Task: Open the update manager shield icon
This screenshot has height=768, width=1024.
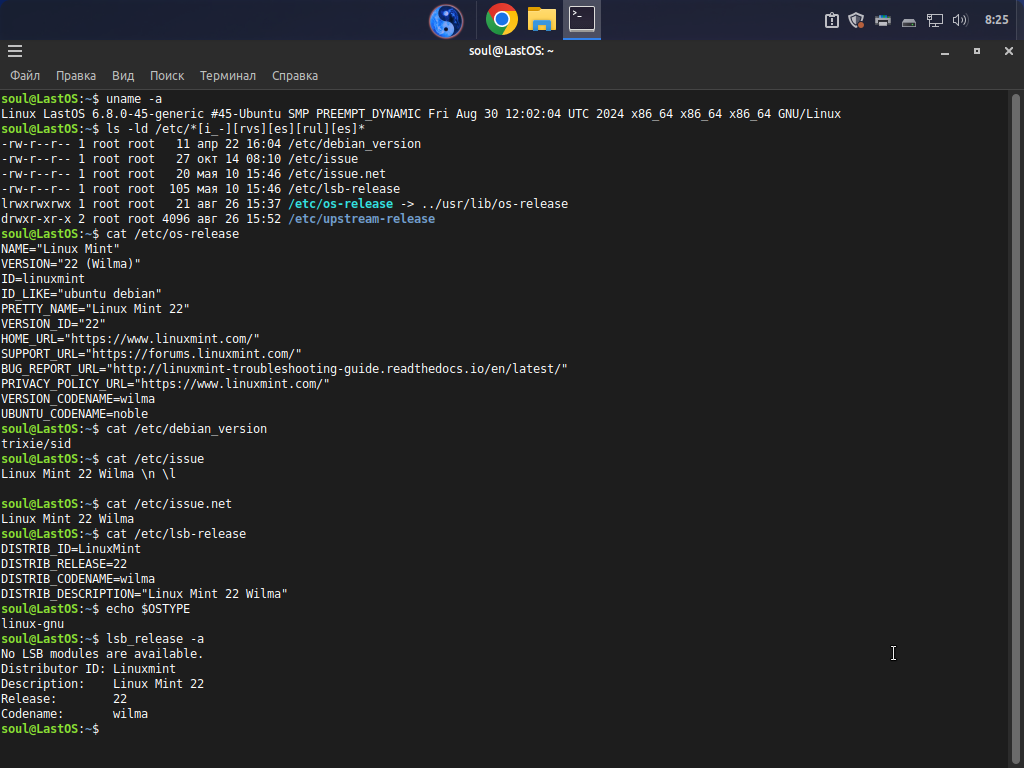Action: tap(856, 20)
